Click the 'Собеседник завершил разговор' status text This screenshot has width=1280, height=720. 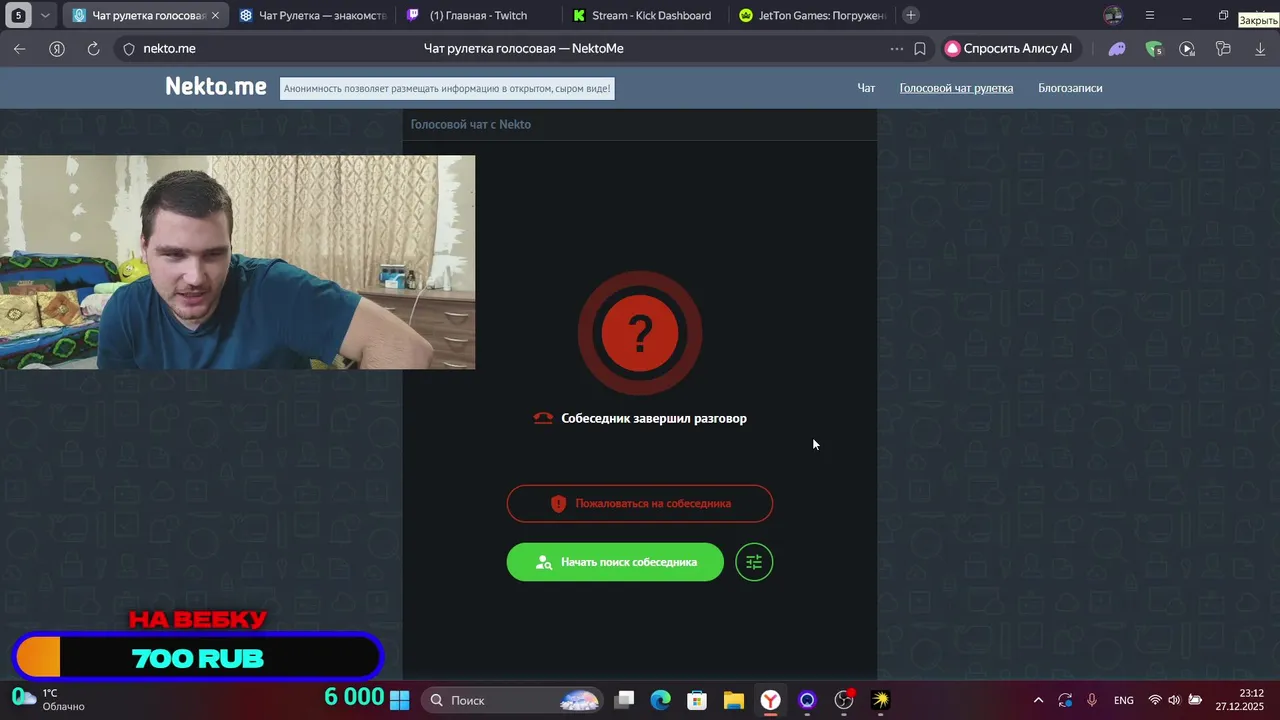tap(654, 418)
